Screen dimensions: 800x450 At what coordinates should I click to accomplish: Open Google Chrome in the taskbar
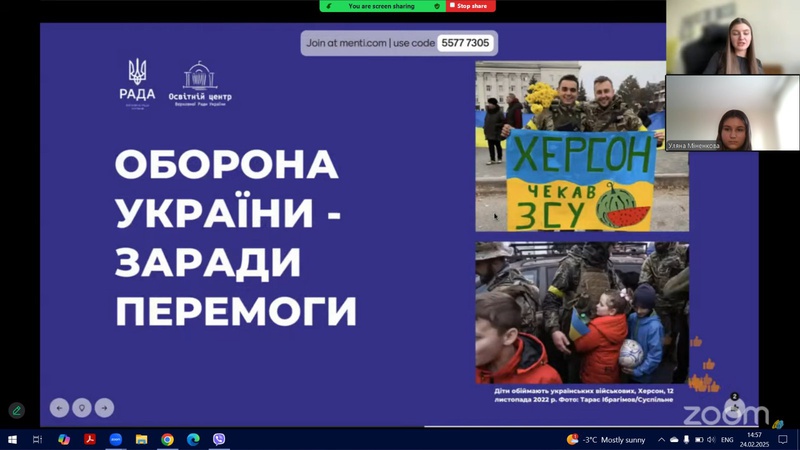167,439
